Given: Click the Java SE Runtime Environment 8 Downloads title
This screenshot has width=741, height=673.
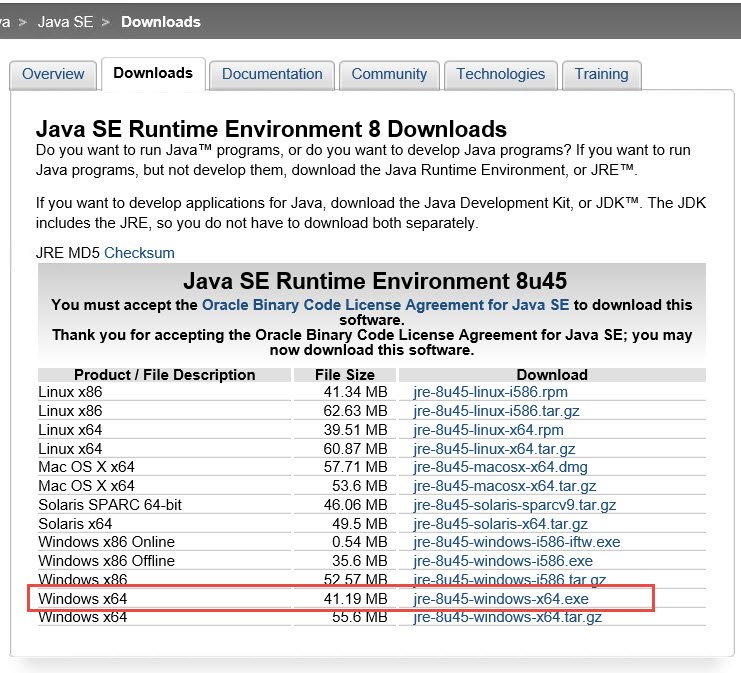Looking at the screenshot, I should tap(271, 129).
